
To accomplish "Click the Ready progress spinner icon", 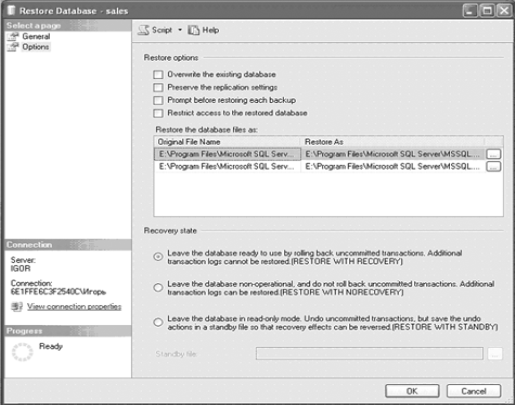I will coord(22,352).
